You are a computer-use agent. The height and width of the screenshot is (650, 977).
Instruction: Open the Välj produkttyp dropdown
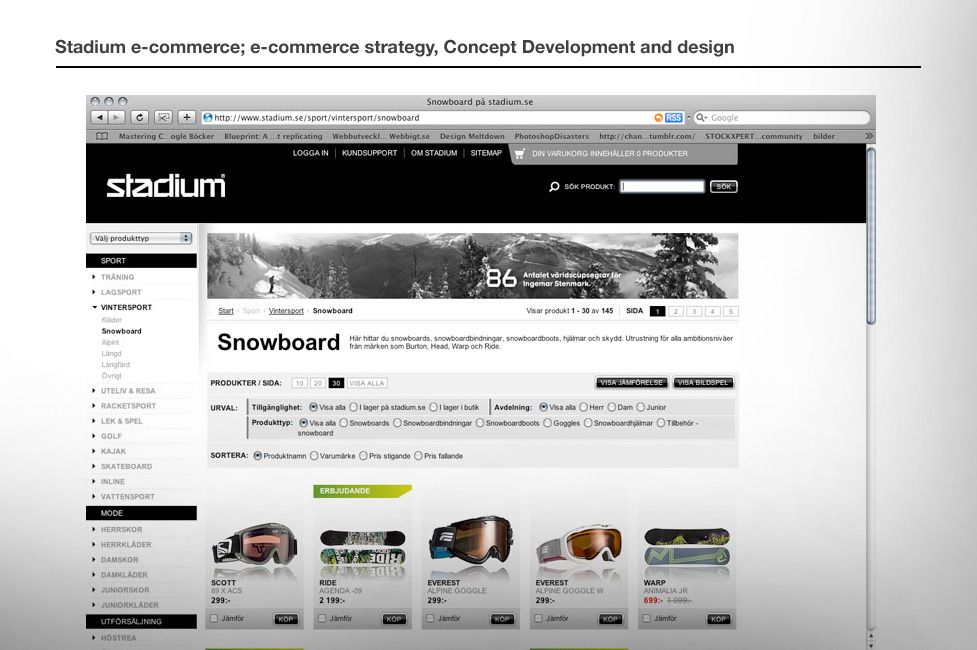[x=141, y=238]
